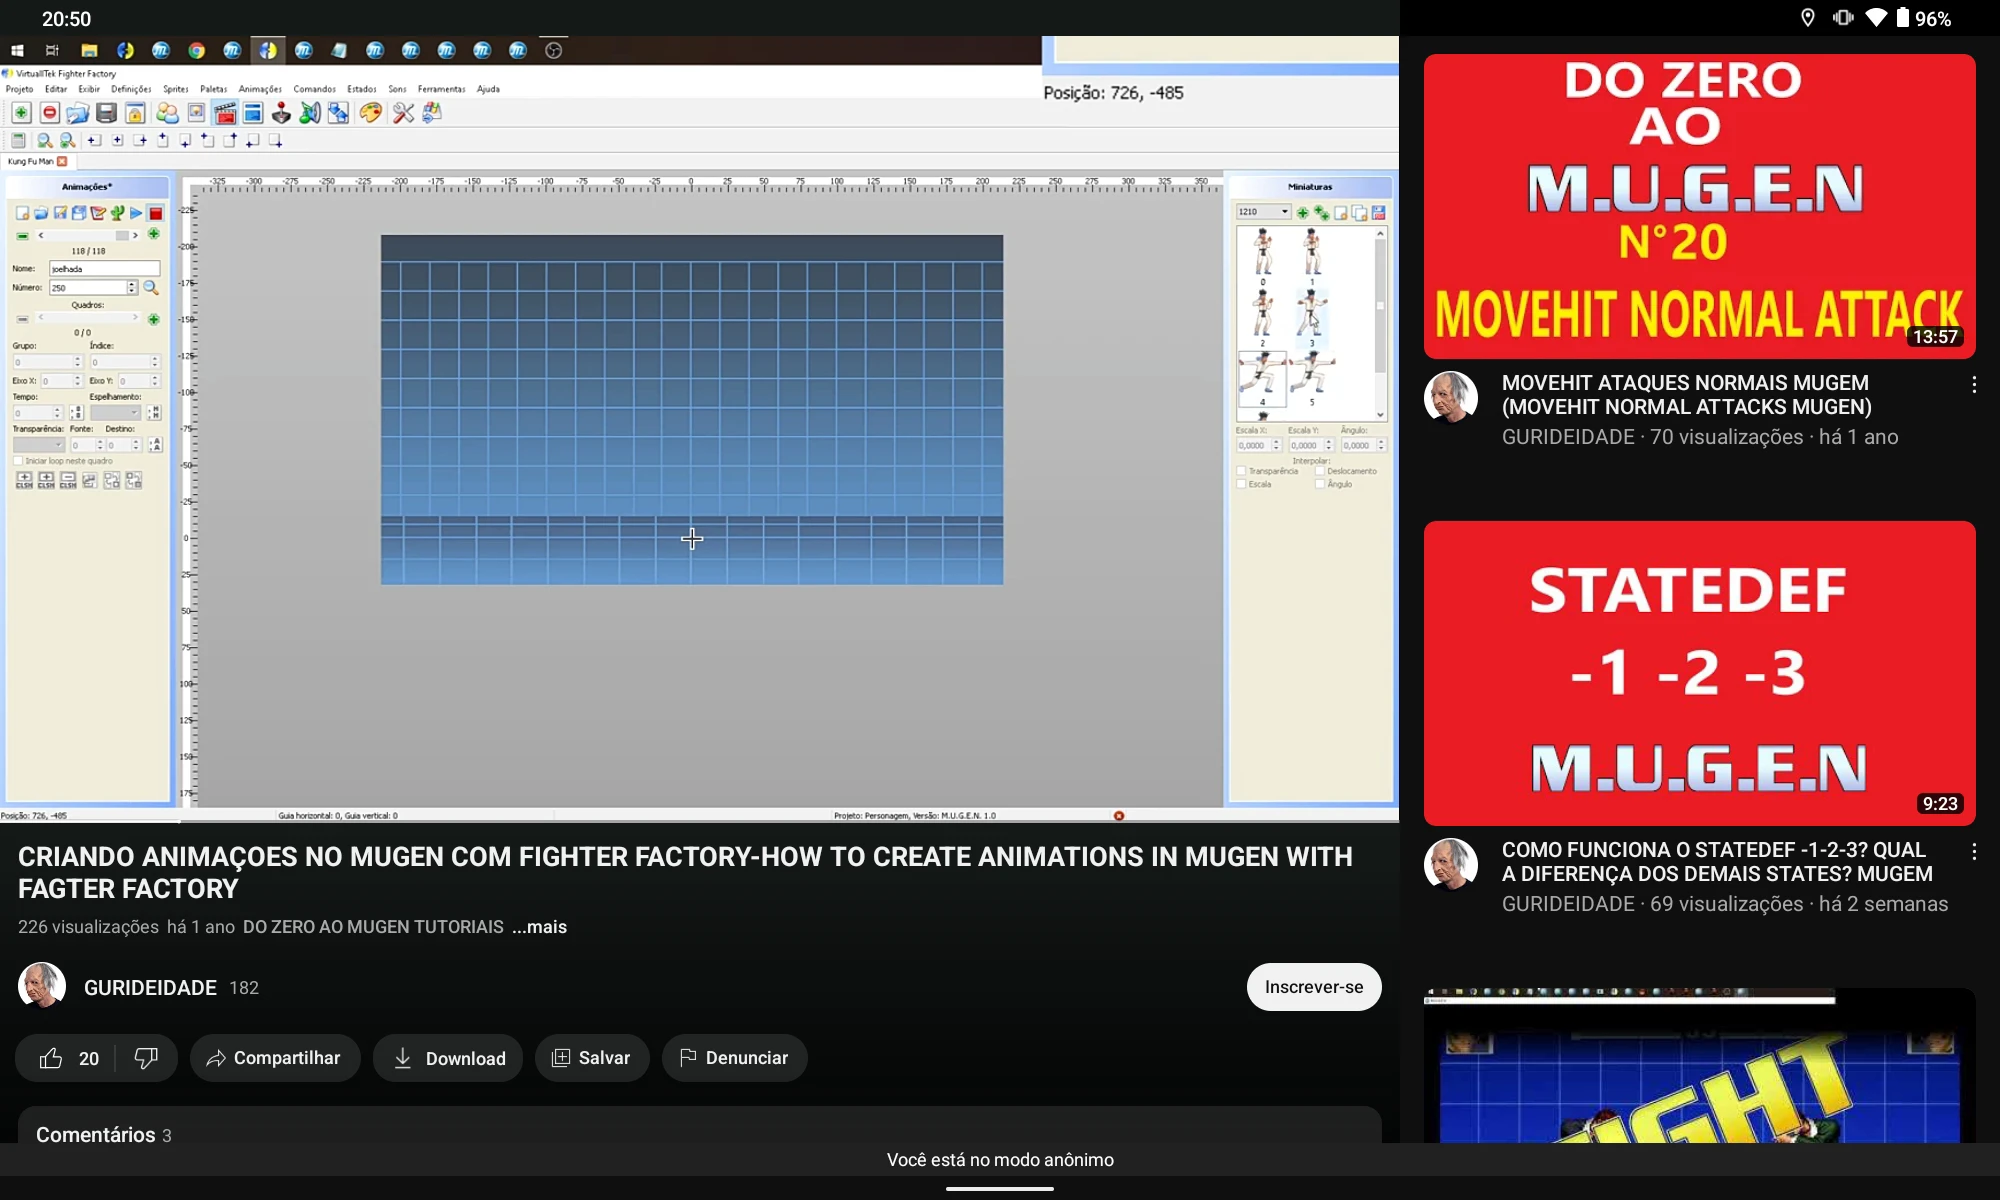Click the paint palette toolbar icon
The height and width of the screenshot is (1200, 2000).
click(x=371, y=113)
